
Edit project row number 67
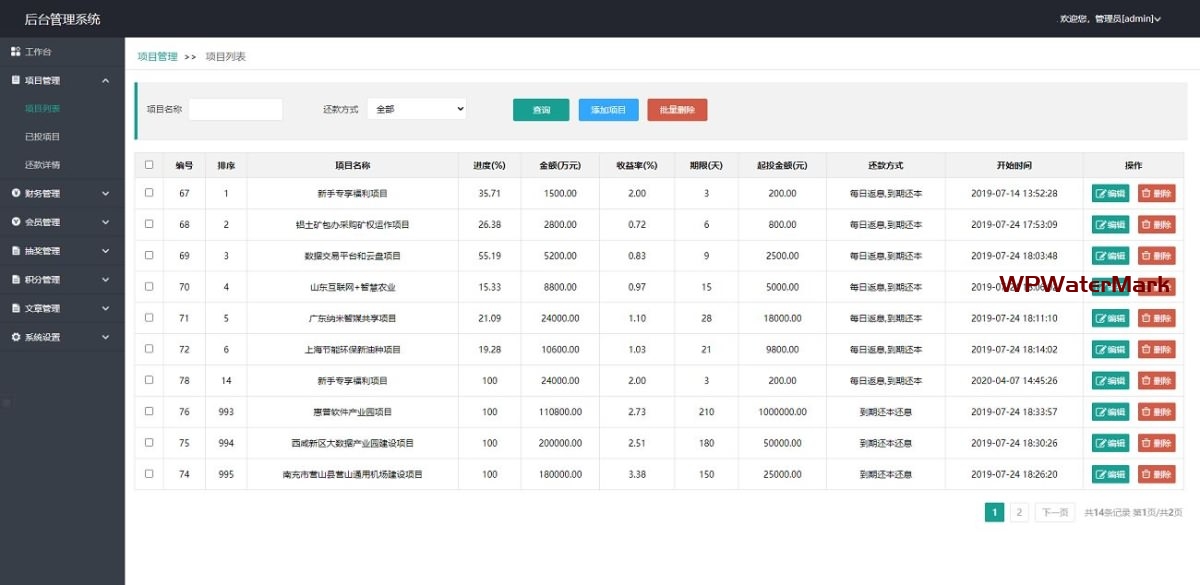tap(1110, 194)
